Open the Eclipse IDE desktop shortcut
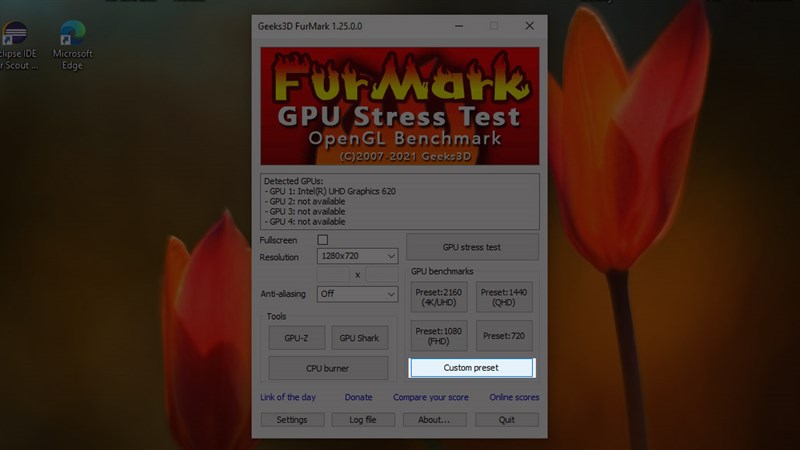 18,45
